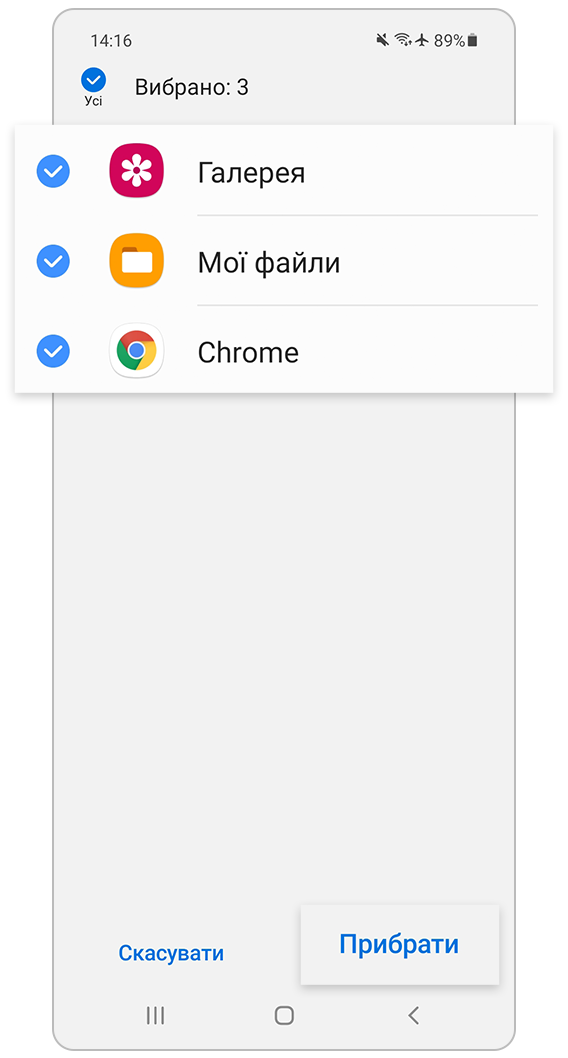Uncheck the Галерея checkbox
568x1058 pixels.
click(53, 171)
